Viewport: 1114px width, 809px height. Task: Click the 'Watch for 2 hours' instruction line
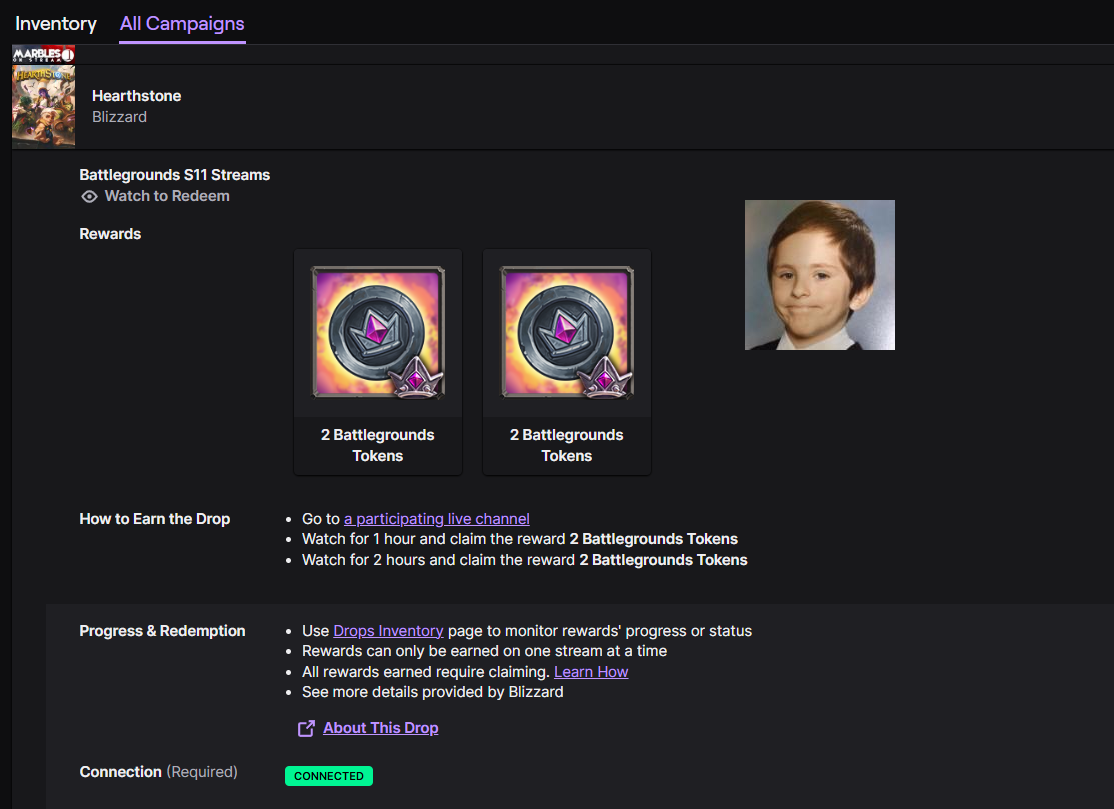[524, 560]
